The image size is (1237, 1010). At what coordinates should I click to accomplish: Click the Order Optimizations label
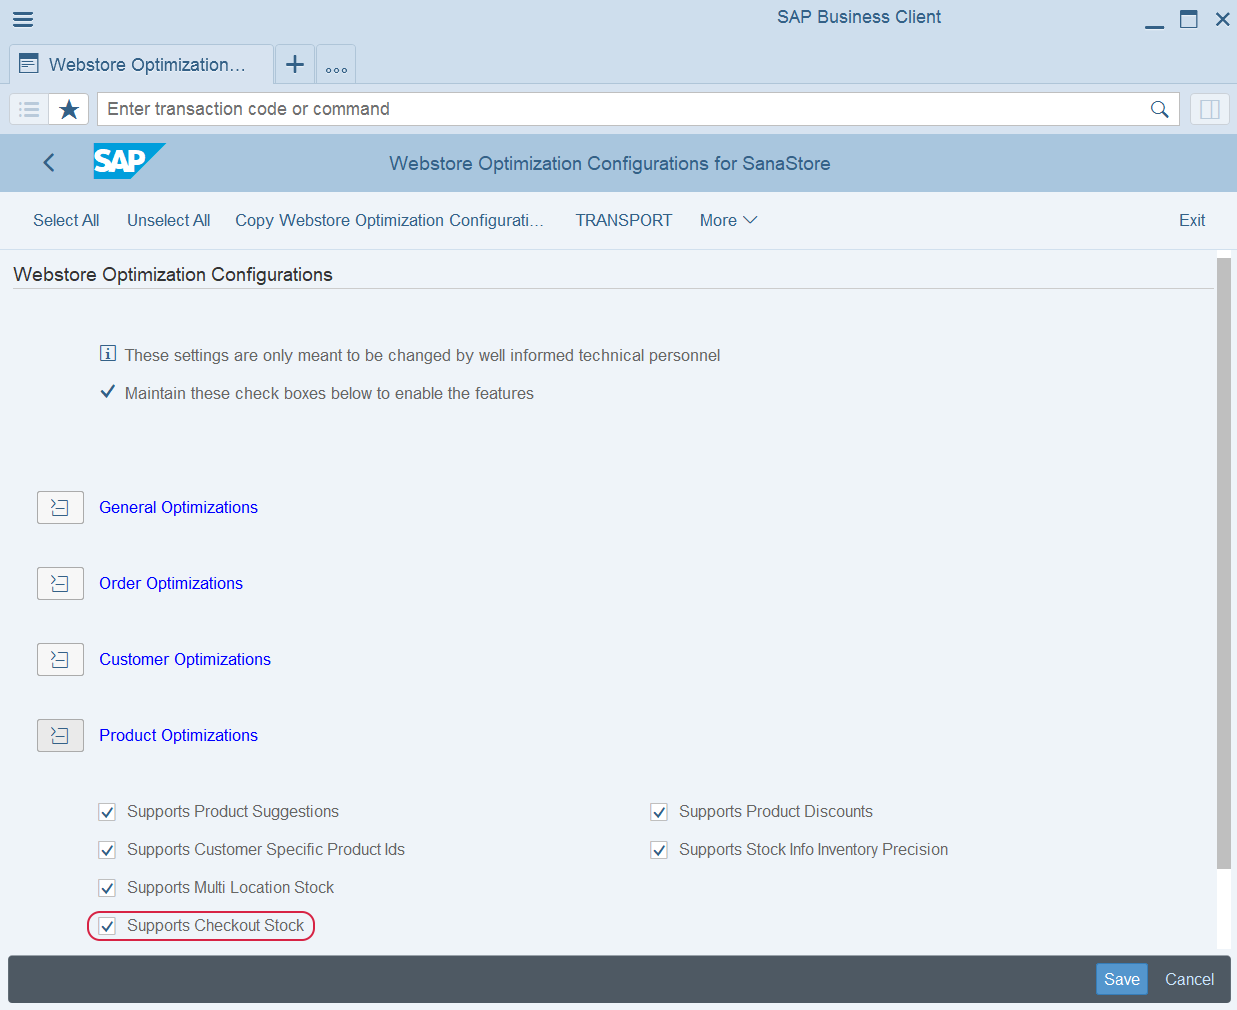[x=171, y=584]
